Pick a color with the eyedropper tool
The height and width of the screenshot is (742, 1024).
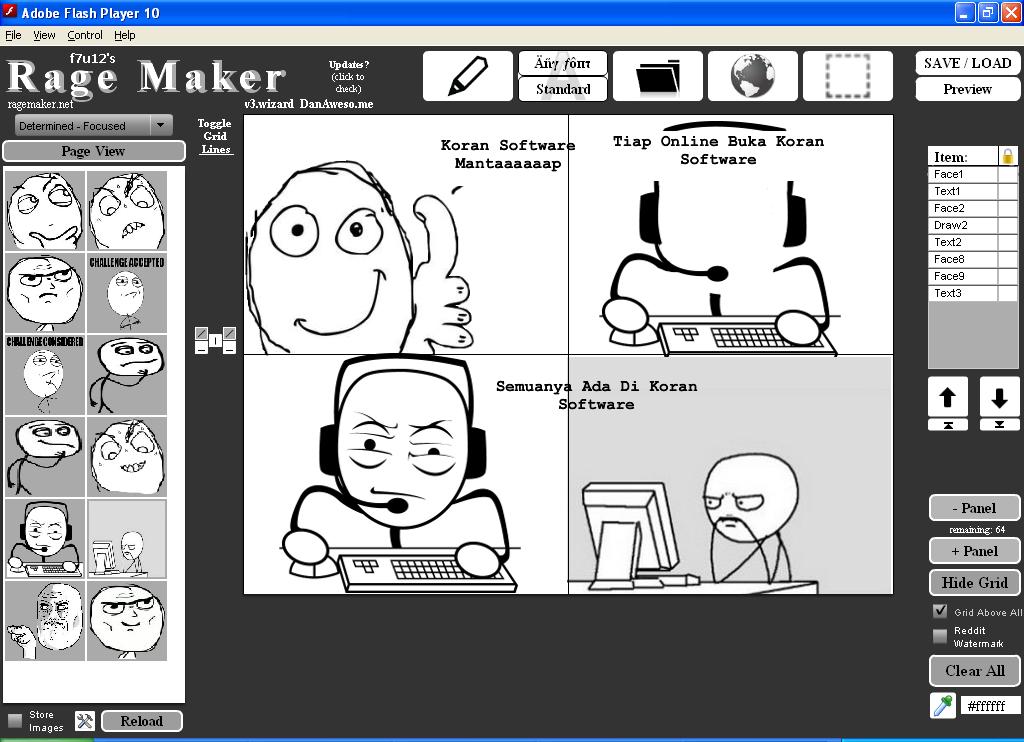(x=942, y=706)
